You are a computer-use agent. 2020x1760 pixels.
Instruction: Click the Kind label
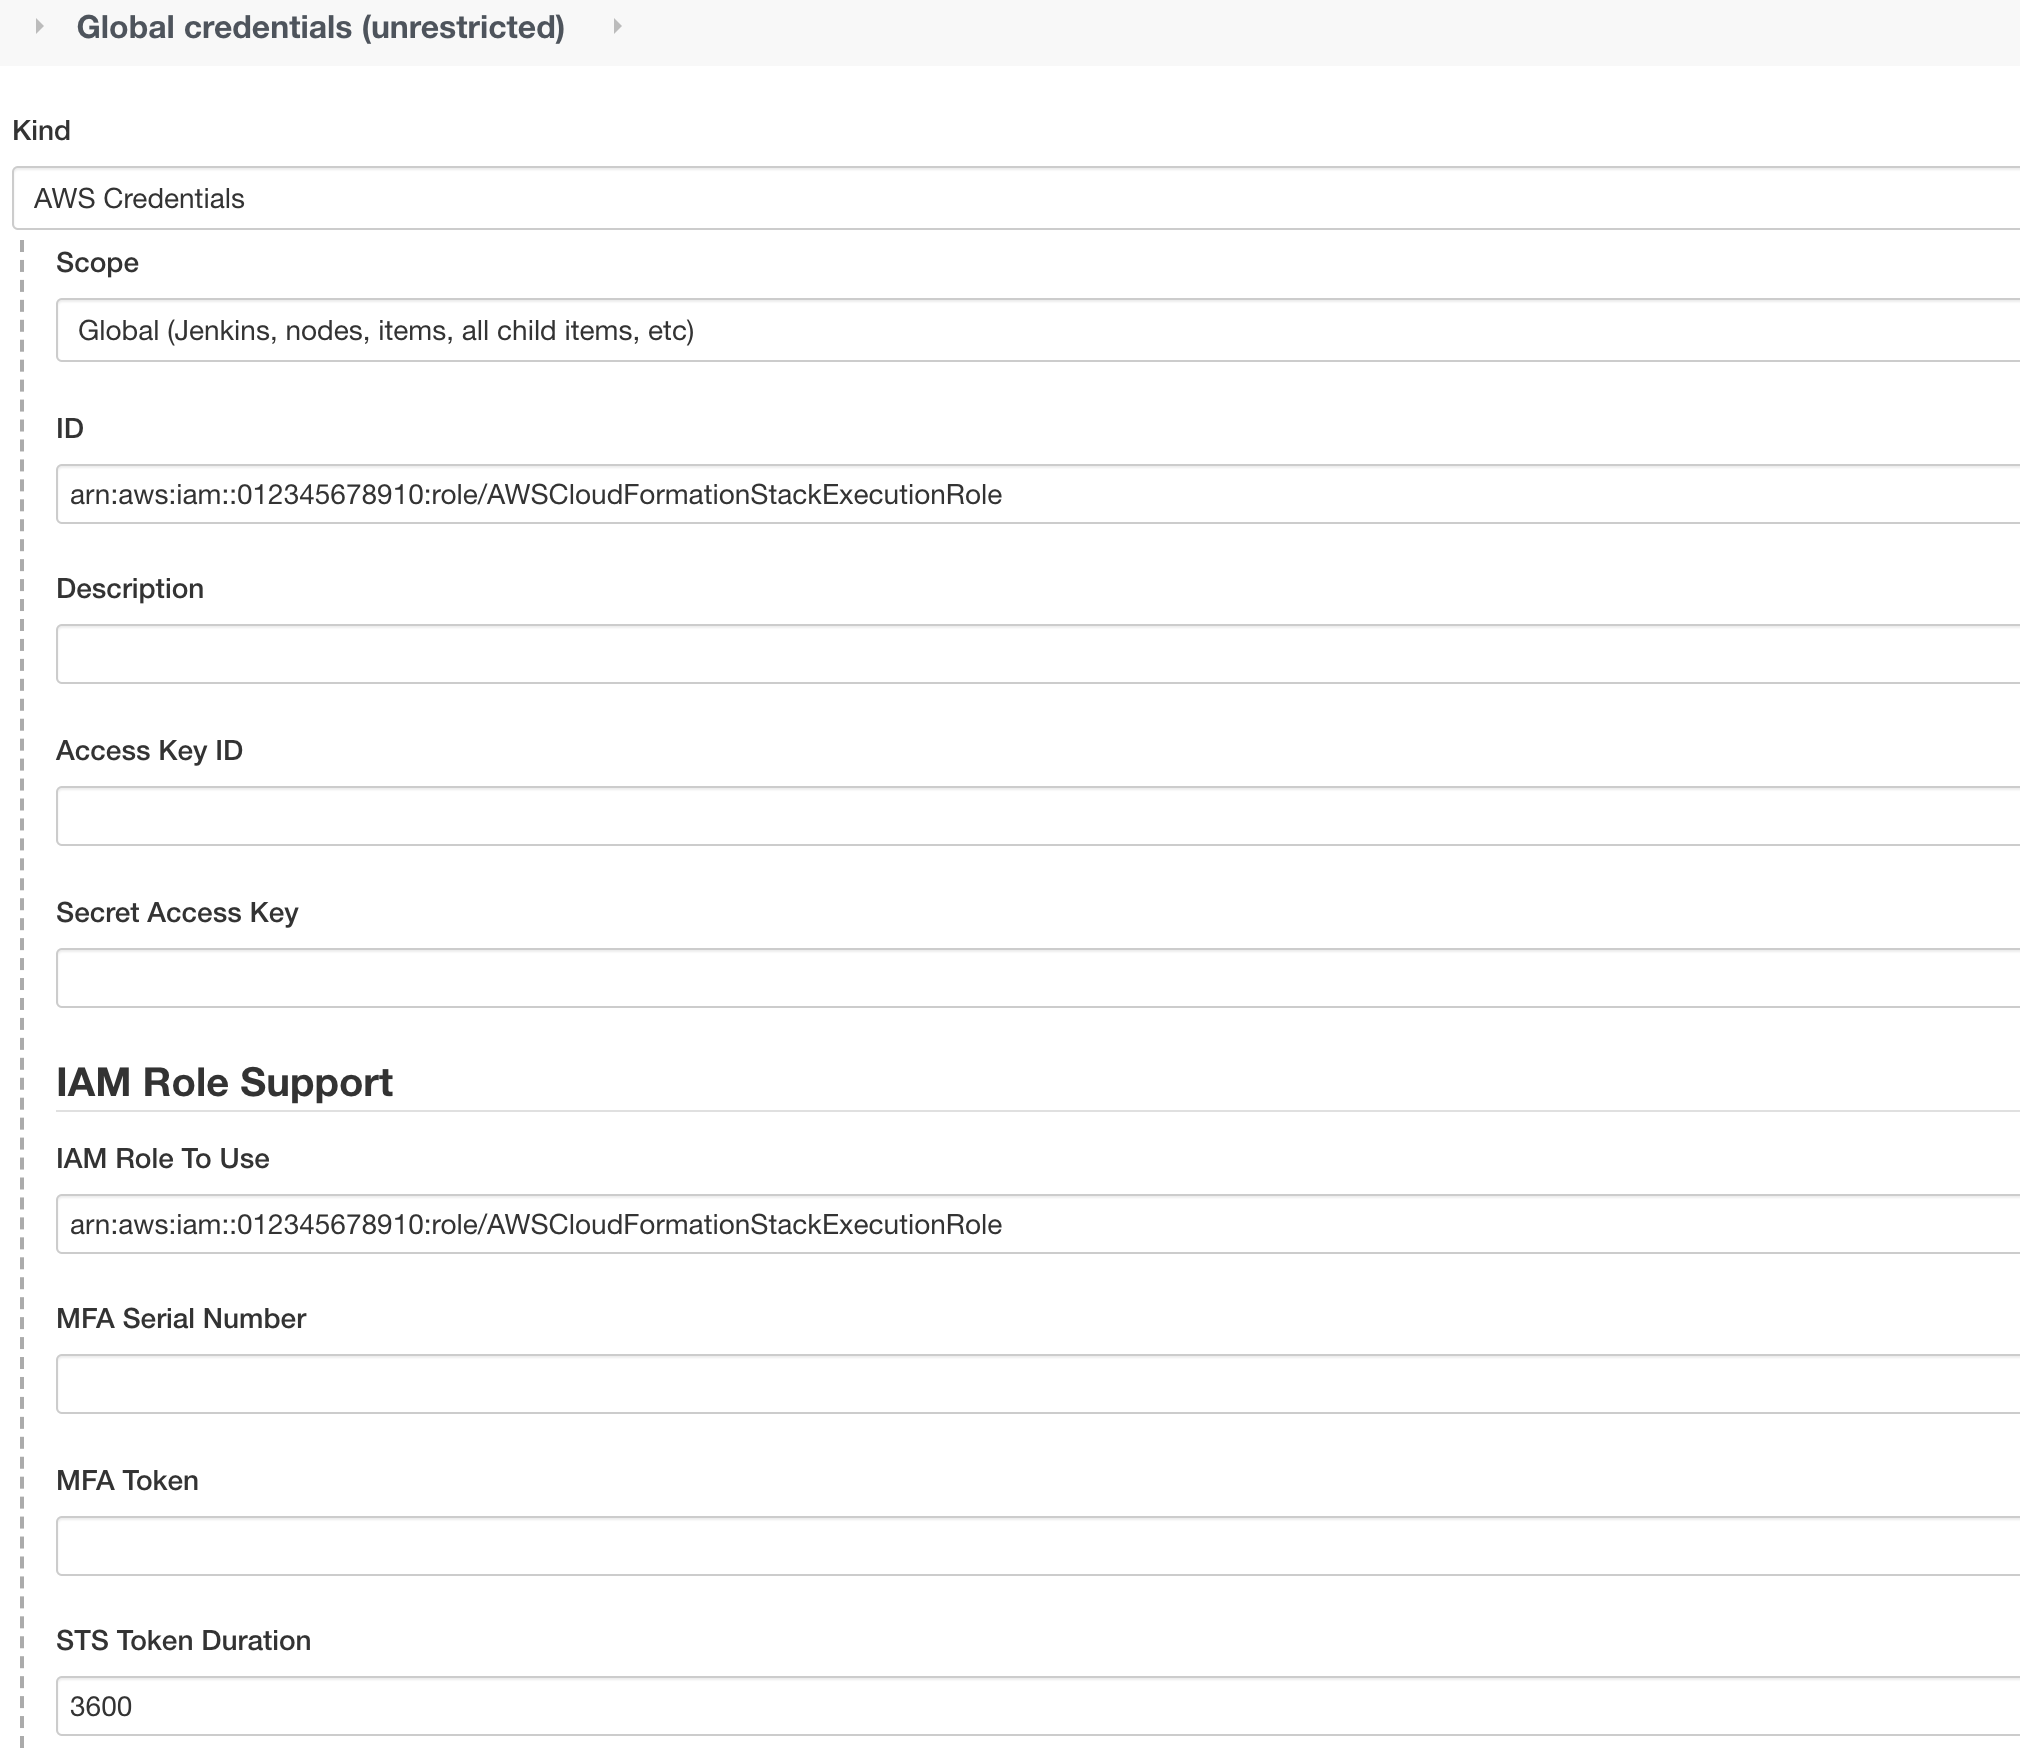41,129
